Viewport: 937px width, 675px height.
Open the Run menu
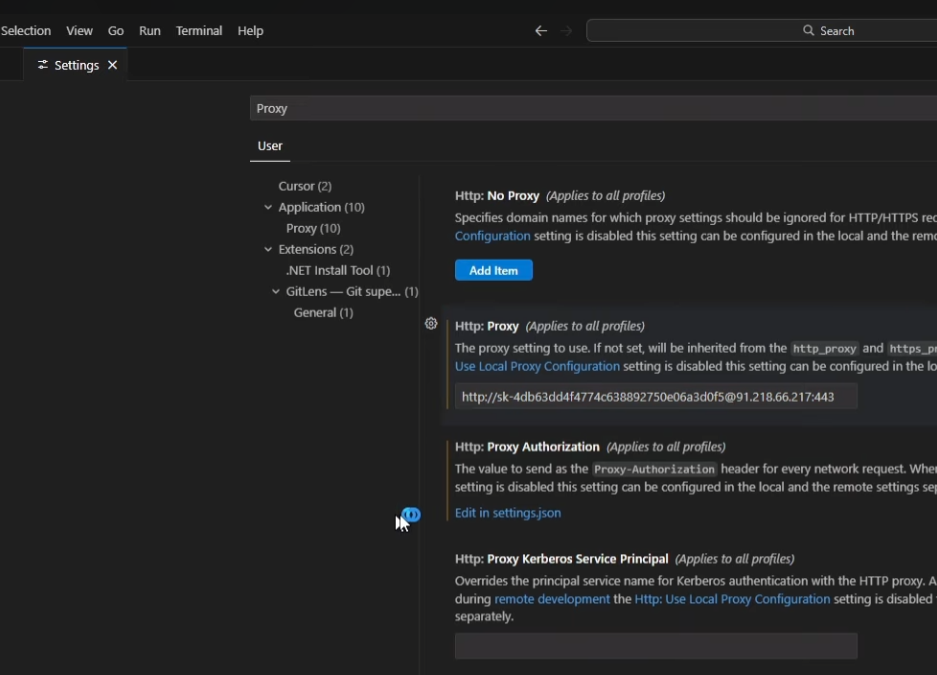150,31
